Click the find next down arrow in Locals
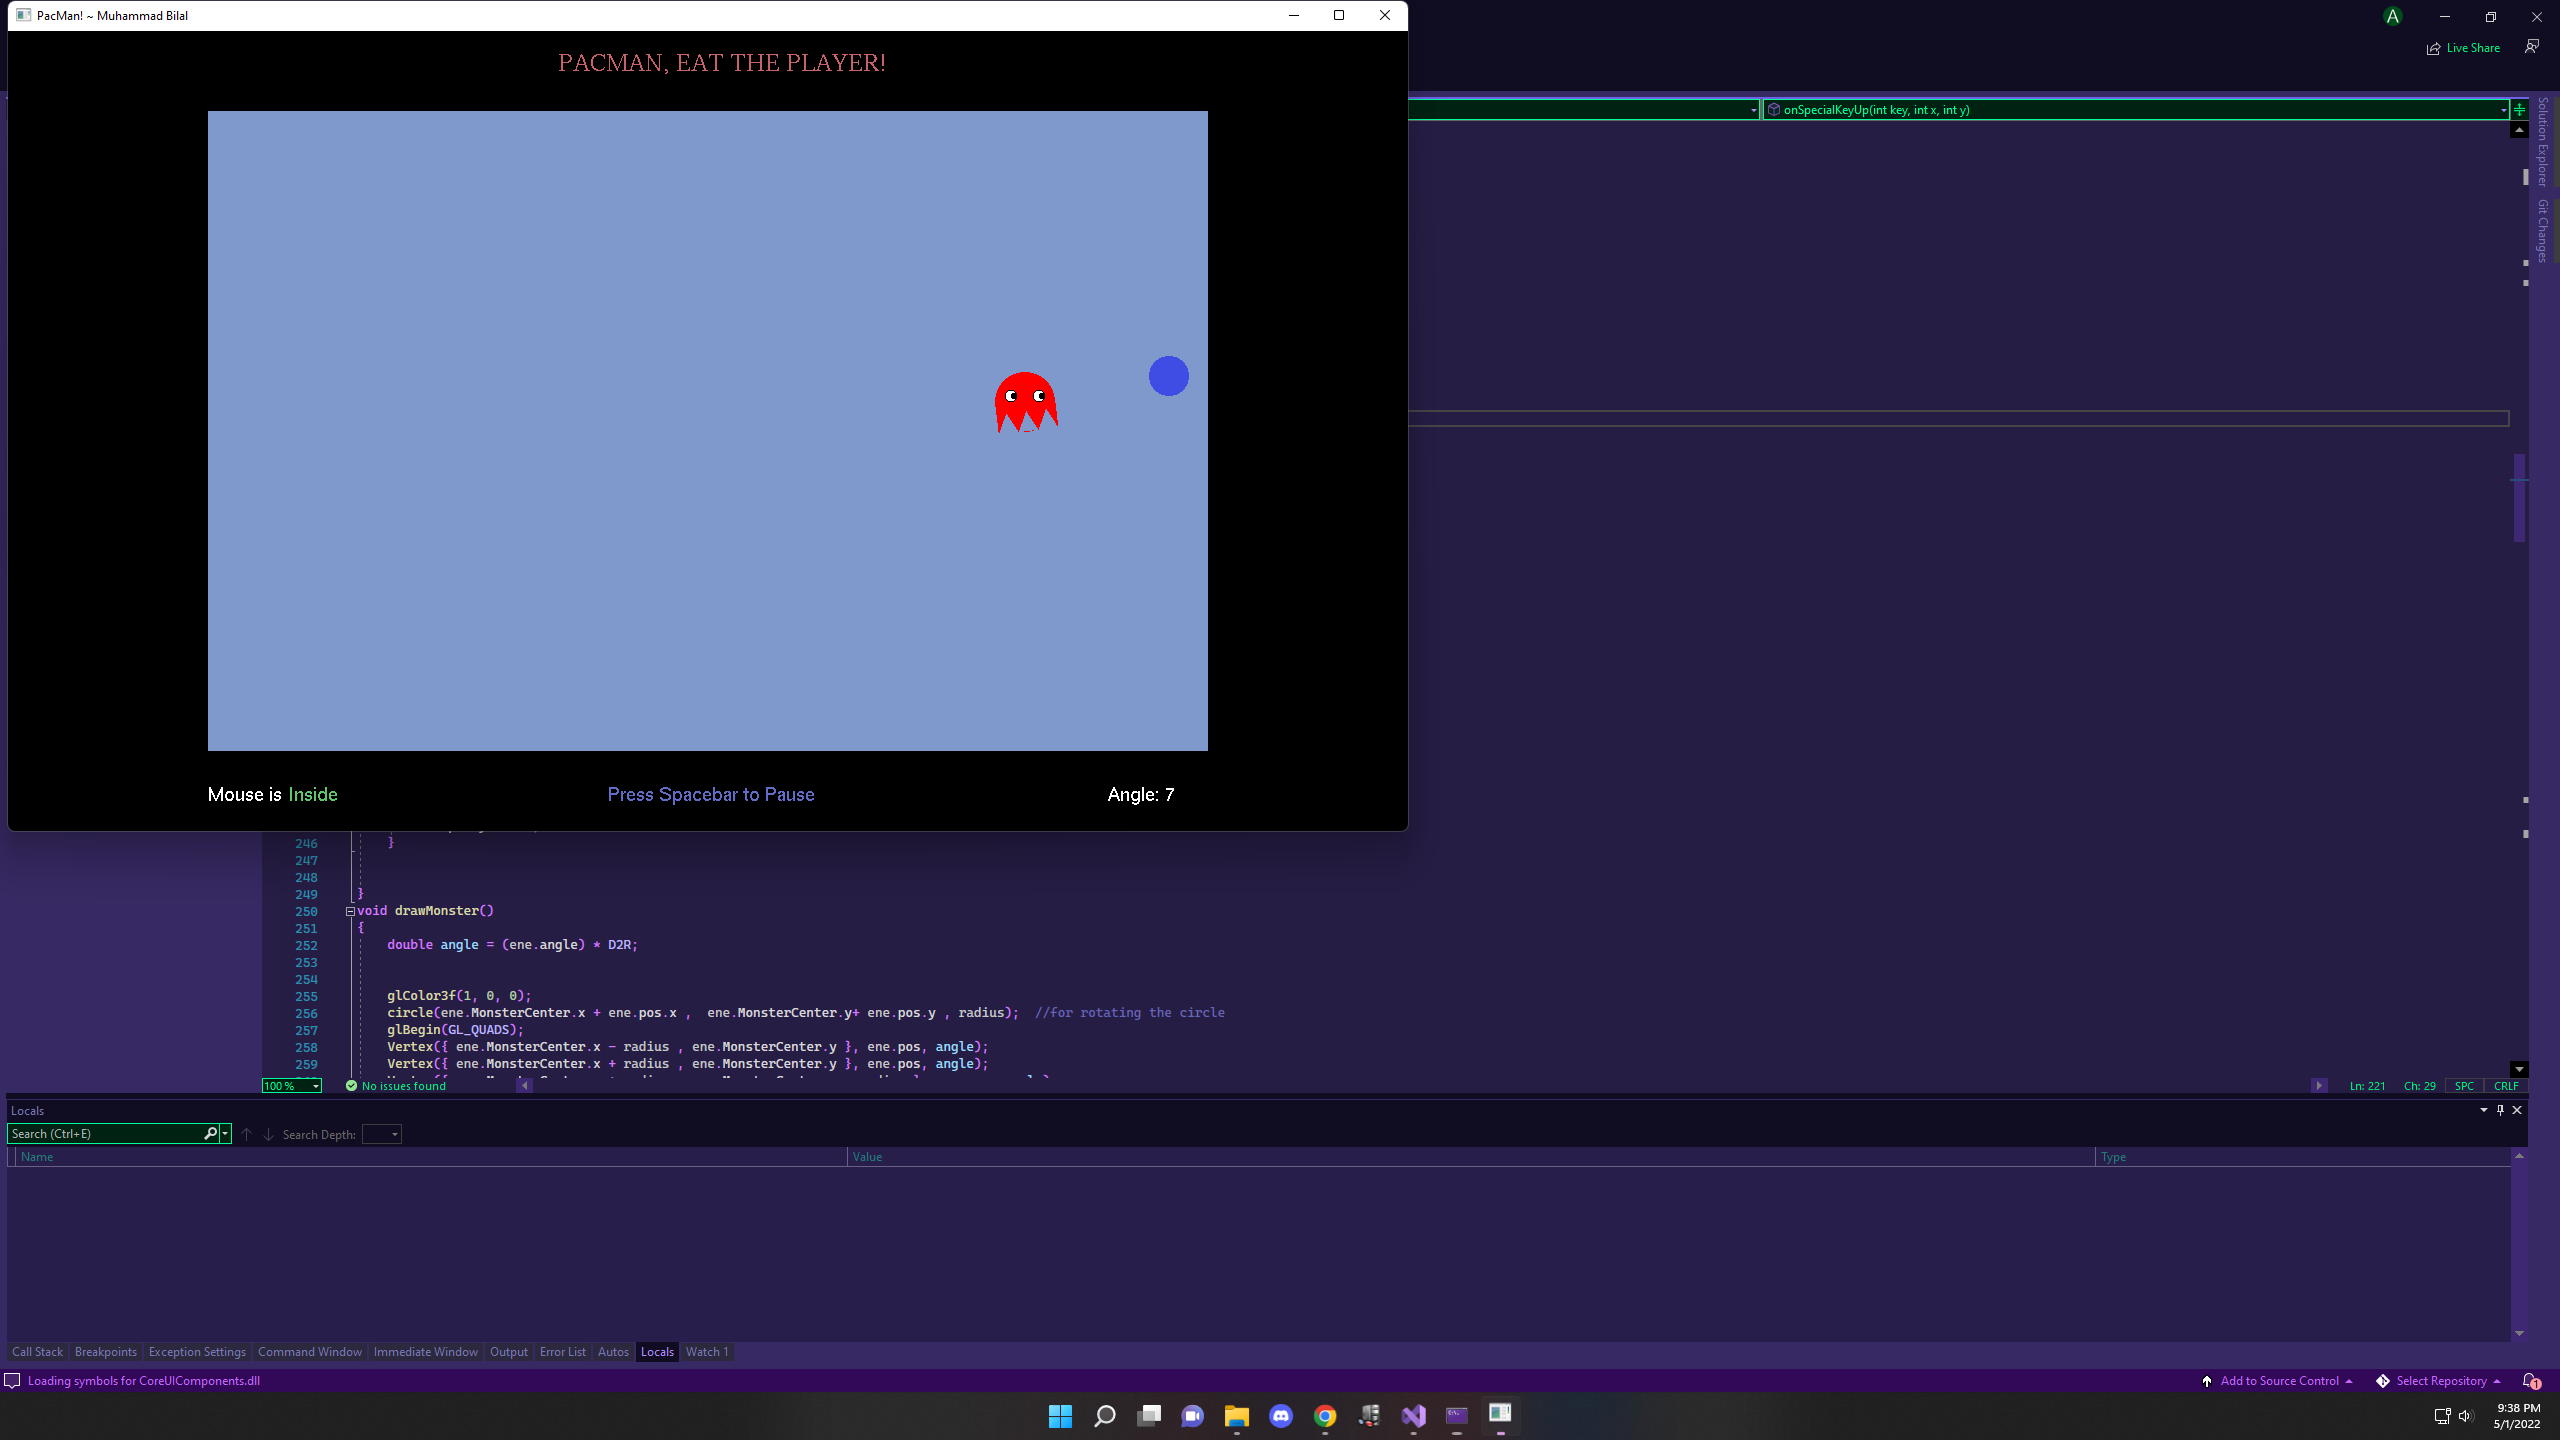 [268, 1134]
